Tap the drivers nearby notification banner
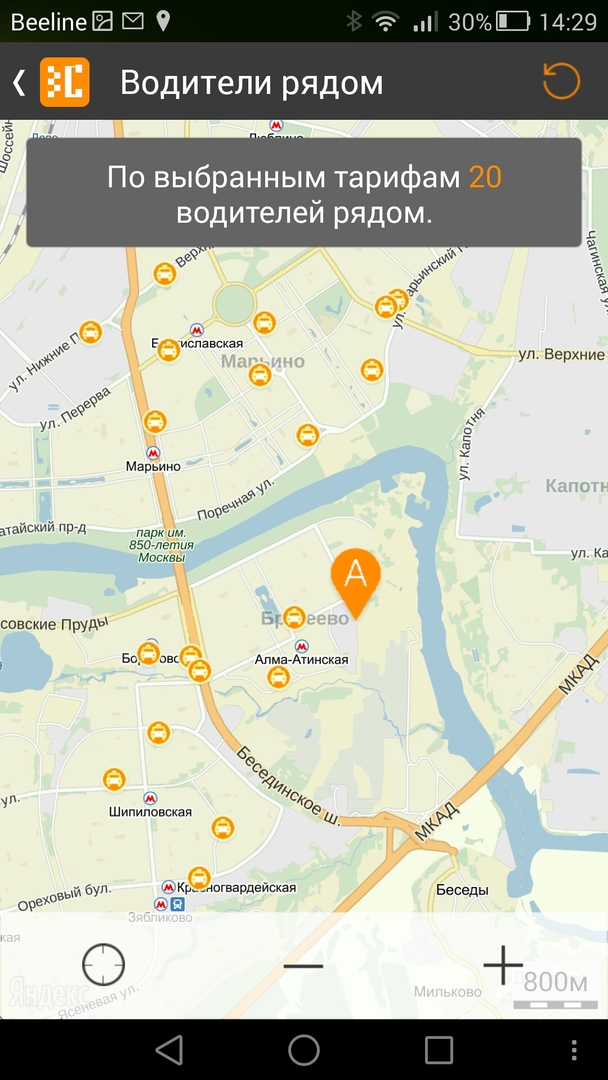The height and width of the screenshot is (1080, 608). 304,192
